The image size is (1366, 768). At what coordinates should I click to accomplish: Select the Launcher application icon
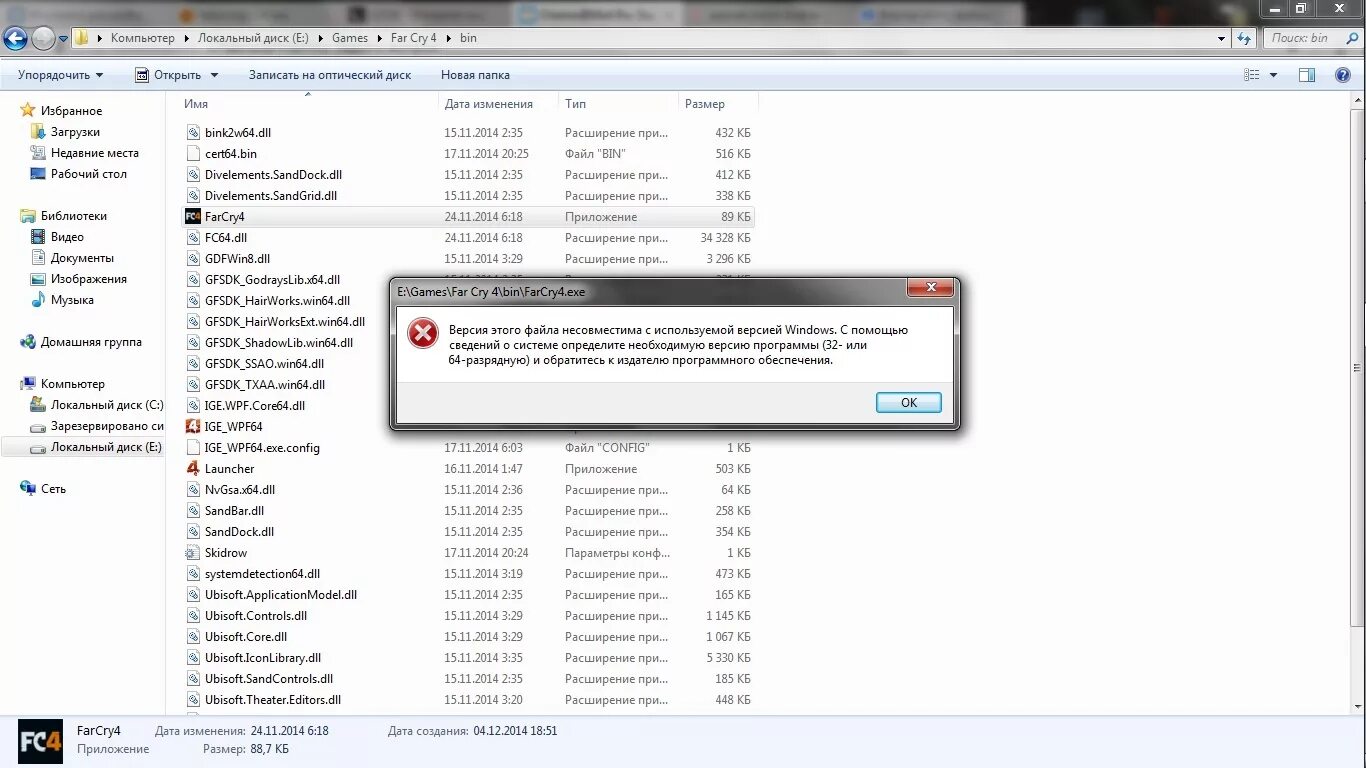pos(193,469)
